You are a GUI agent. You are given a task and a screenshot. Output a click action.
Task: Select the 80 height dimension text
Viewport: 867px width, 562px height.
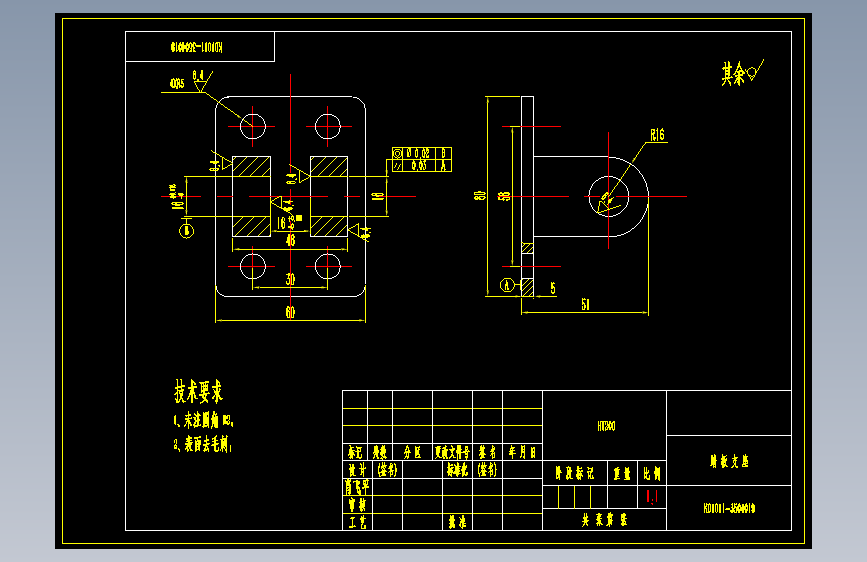pyautogui.click(x=480, y=196)
